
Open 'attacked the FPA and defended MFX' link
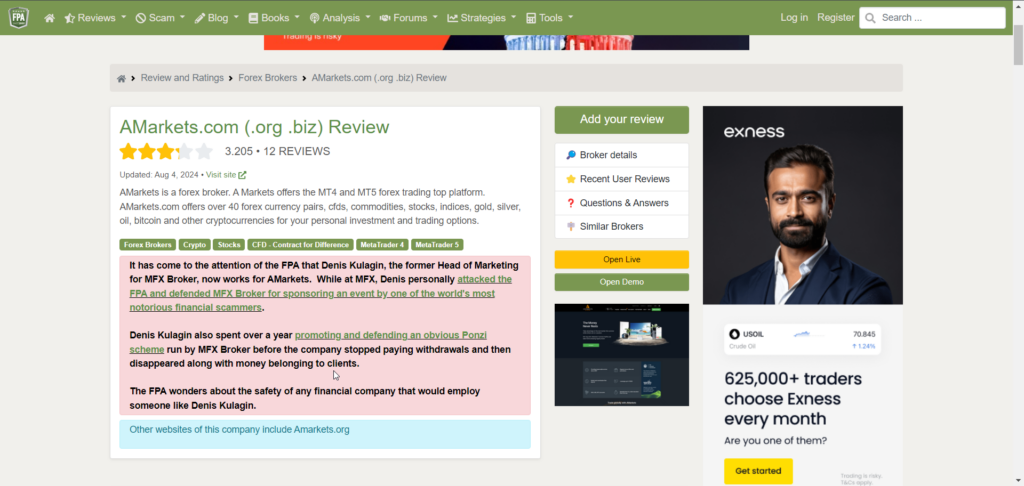coord(312,293)
